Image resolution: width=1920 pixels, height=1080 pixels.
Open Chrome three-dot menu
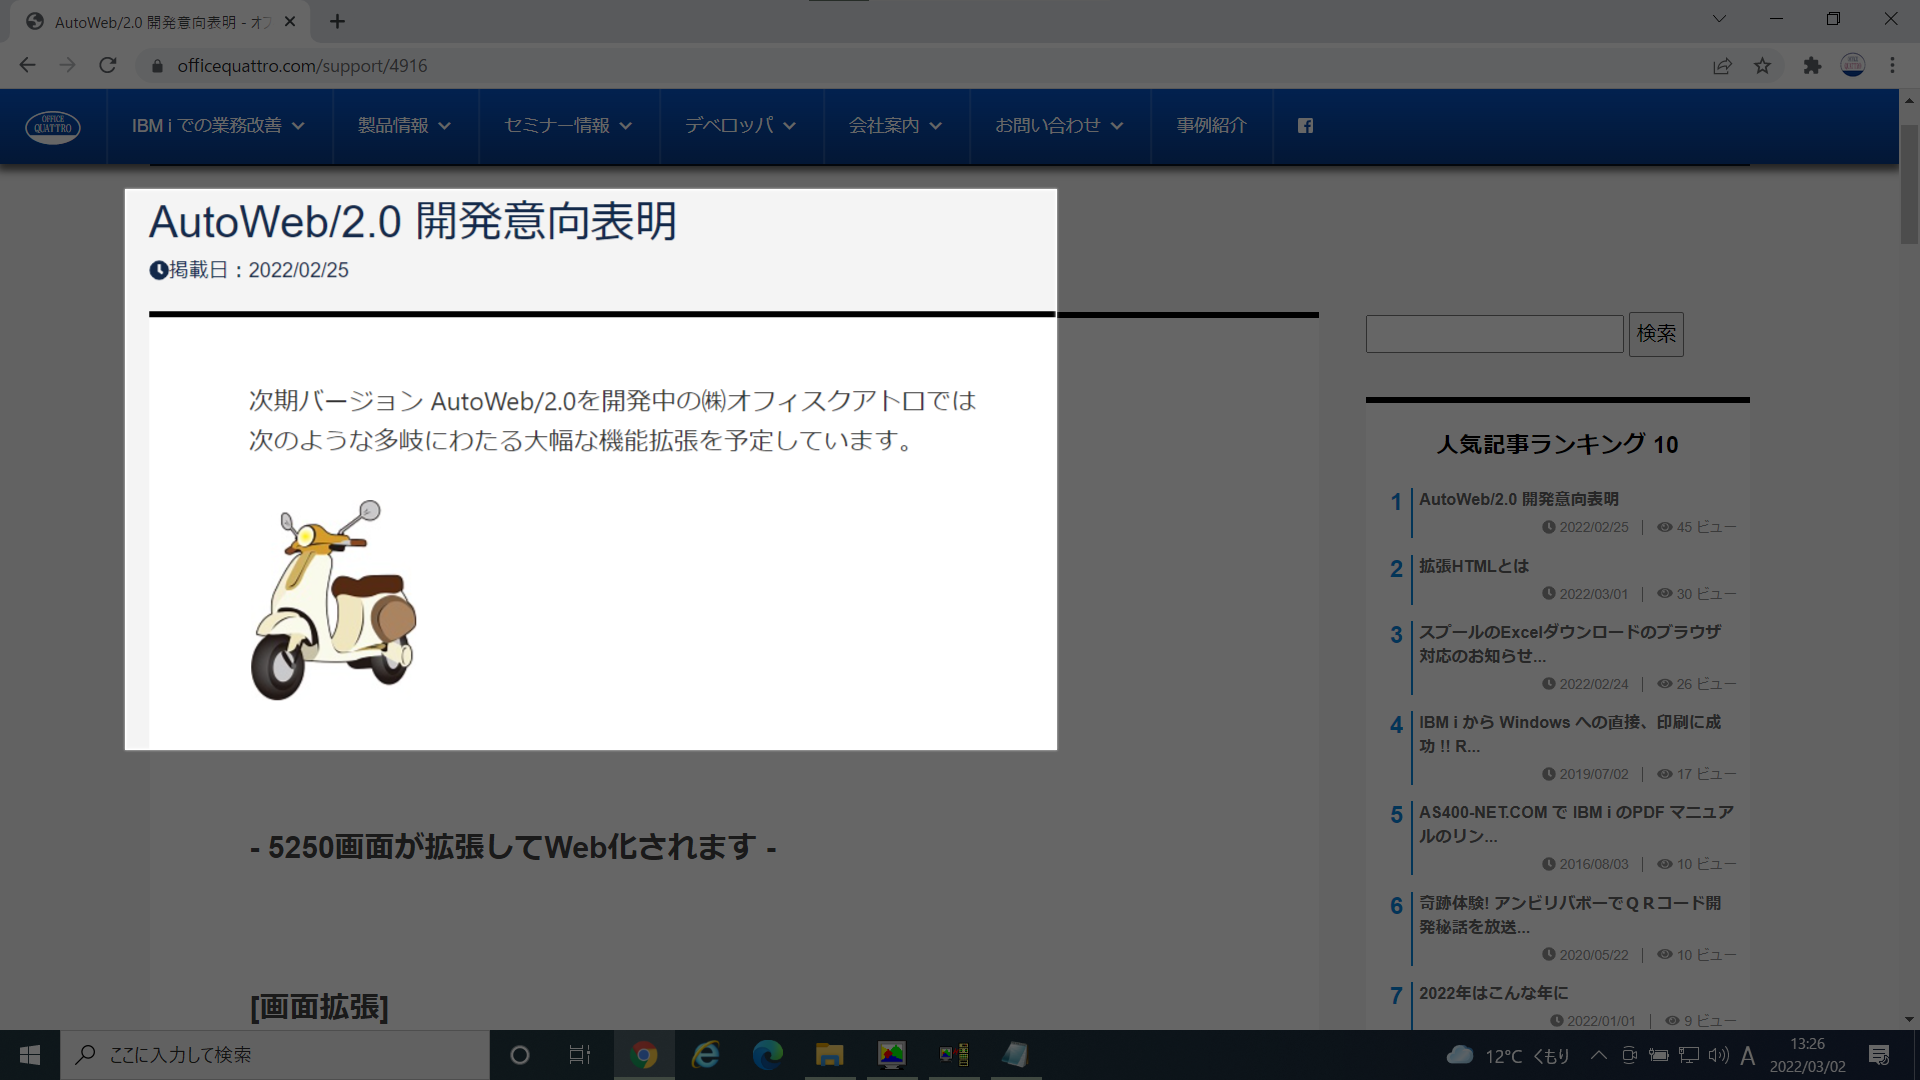[1892, 66]
